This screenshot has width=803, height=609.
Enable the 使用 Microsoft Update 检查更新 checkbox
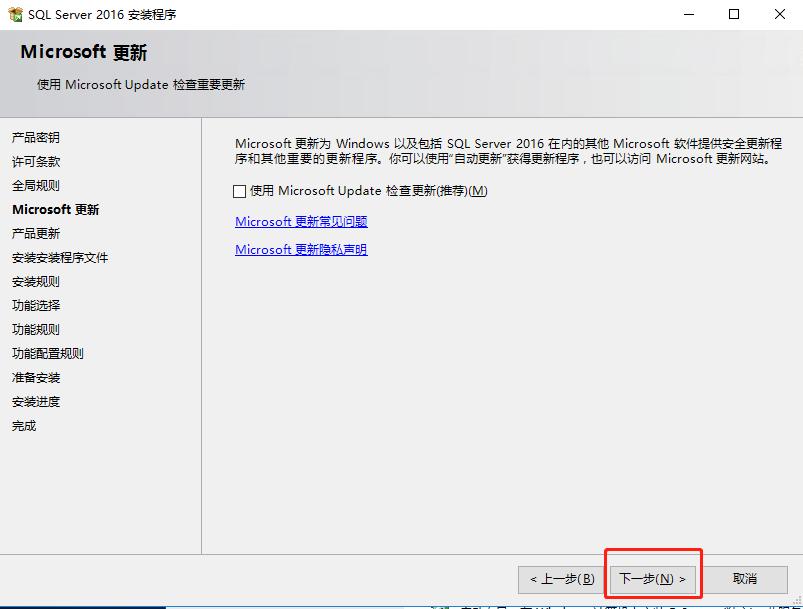click(x=239, y=191)
